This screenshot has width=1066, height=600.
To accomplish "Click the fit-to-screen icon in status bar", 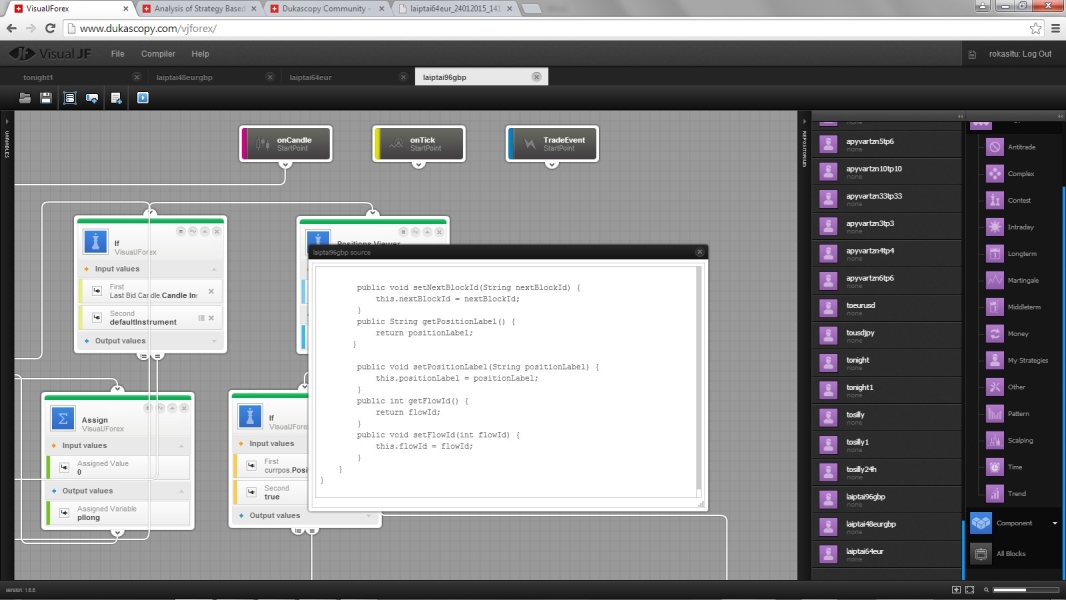I will tap(969, 590).
